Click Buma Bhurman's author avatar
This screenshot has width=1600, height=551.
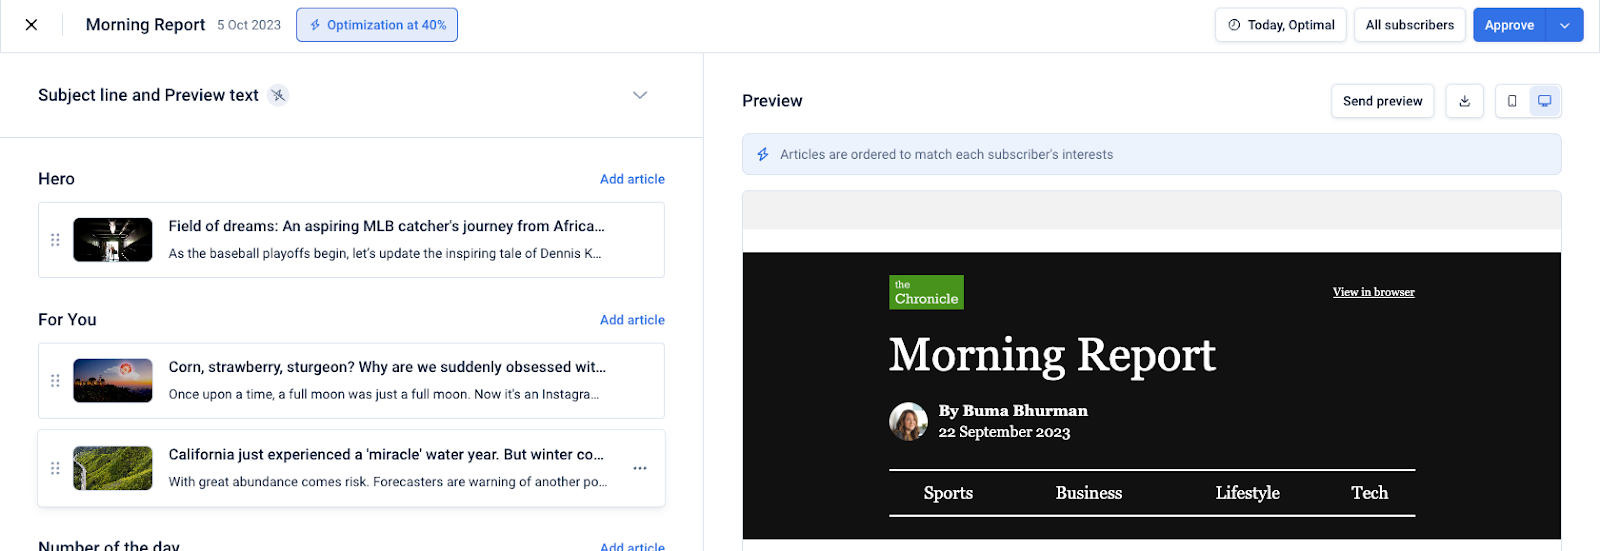coord(908,421)
